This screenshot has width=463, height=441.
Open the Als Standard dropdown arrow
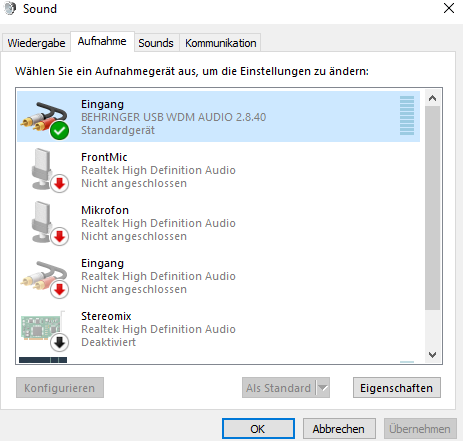pyautogui.click(x=323, y=388)
